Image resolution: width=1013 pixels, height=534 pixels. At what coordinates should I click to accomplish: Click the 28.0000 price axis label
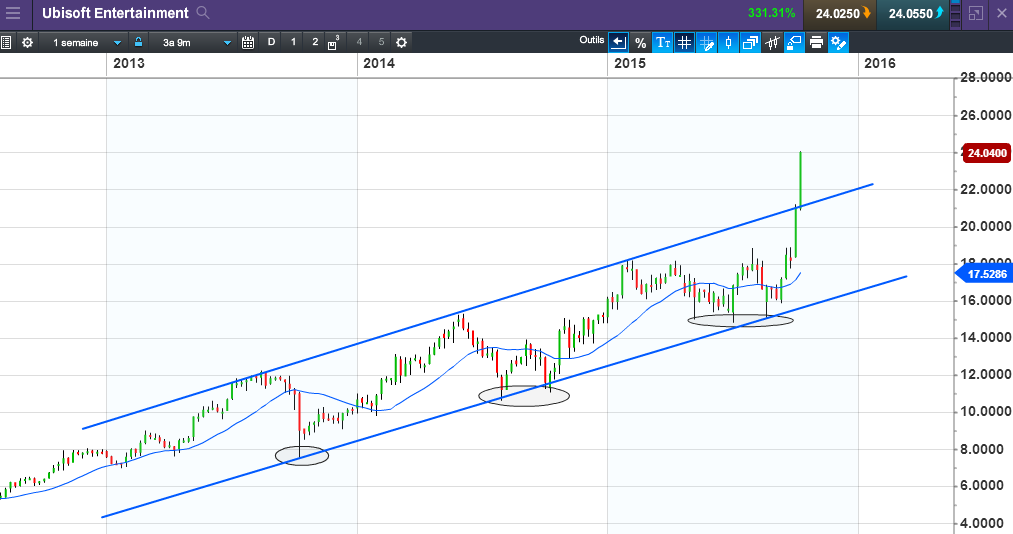(x=985, y=77)
